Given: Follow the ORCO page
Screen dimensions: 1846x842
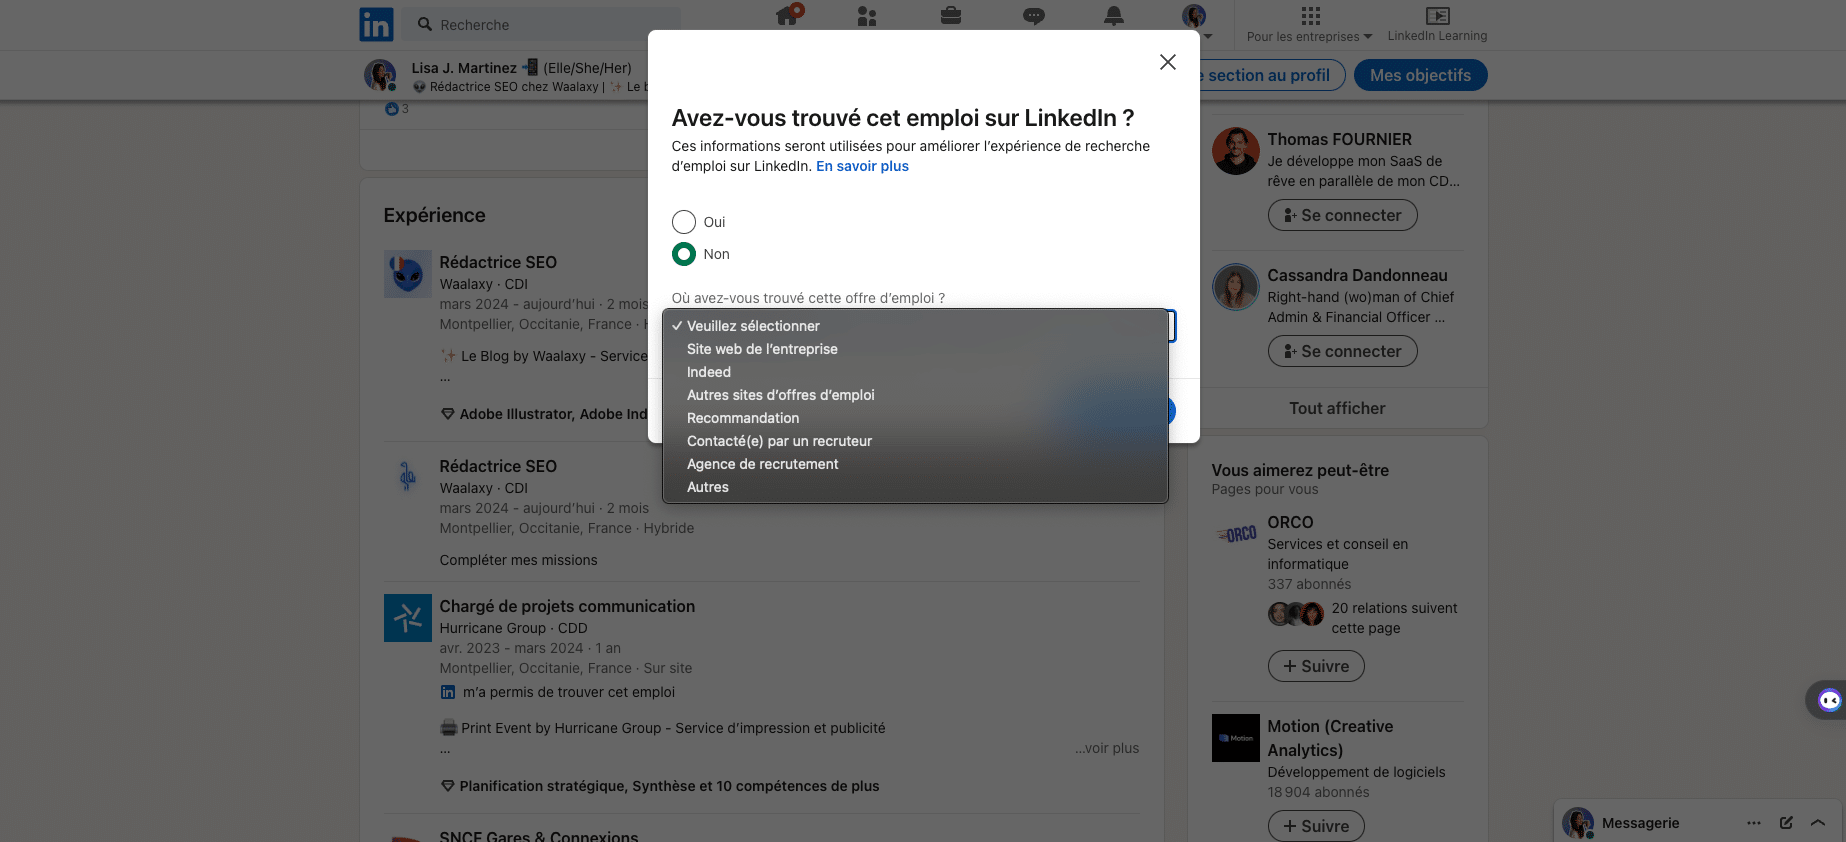Looking at the screenshot, I should click(x=1316, y=666).
